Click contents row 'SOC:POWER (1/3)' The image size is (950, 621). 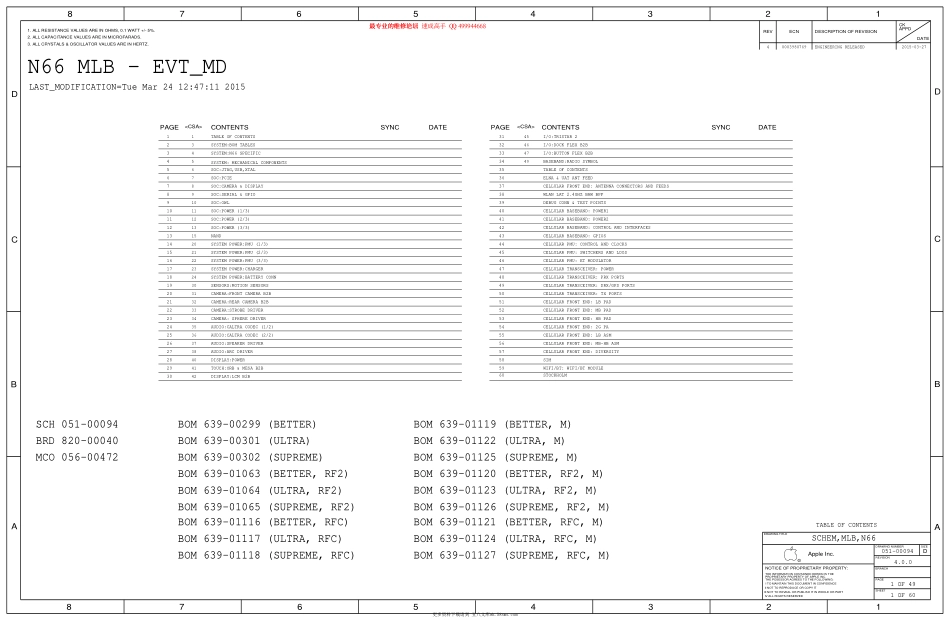click(310, 211)
